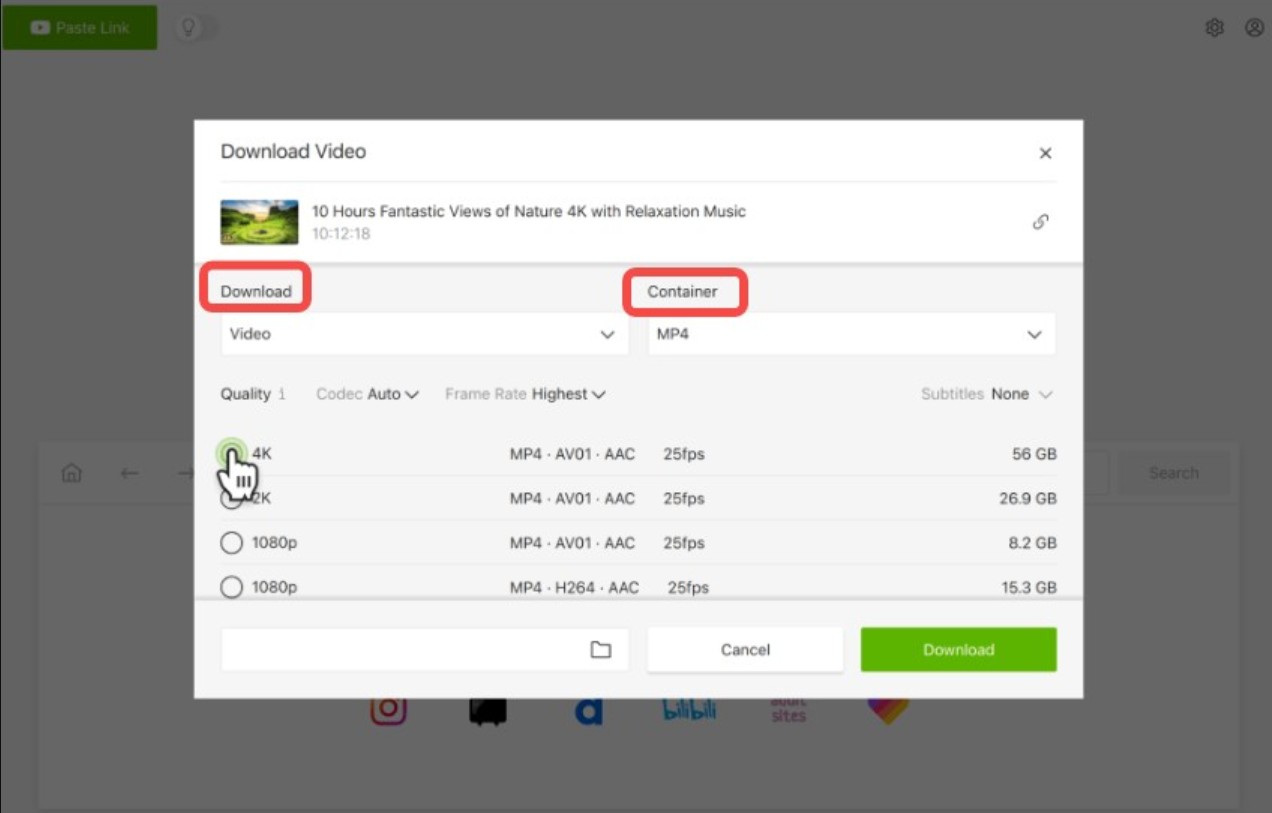Open the bilibili site icon
1272x813 pixels.
(689, 710)
